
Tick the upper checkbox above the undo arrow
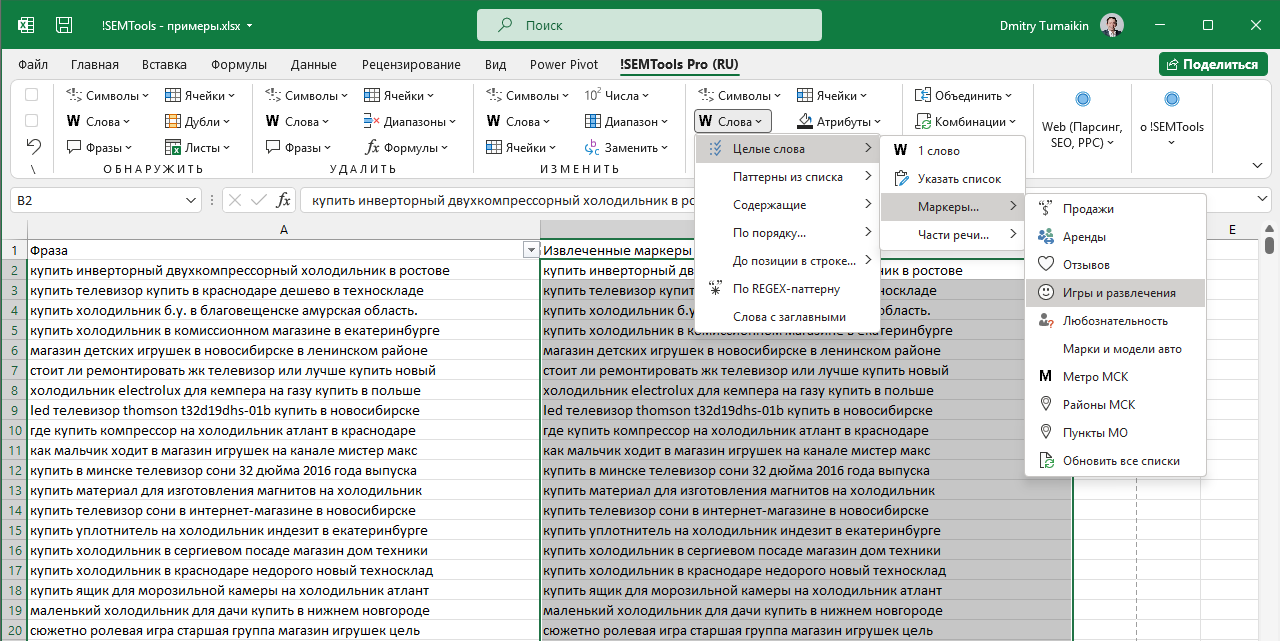click(31, 95)
